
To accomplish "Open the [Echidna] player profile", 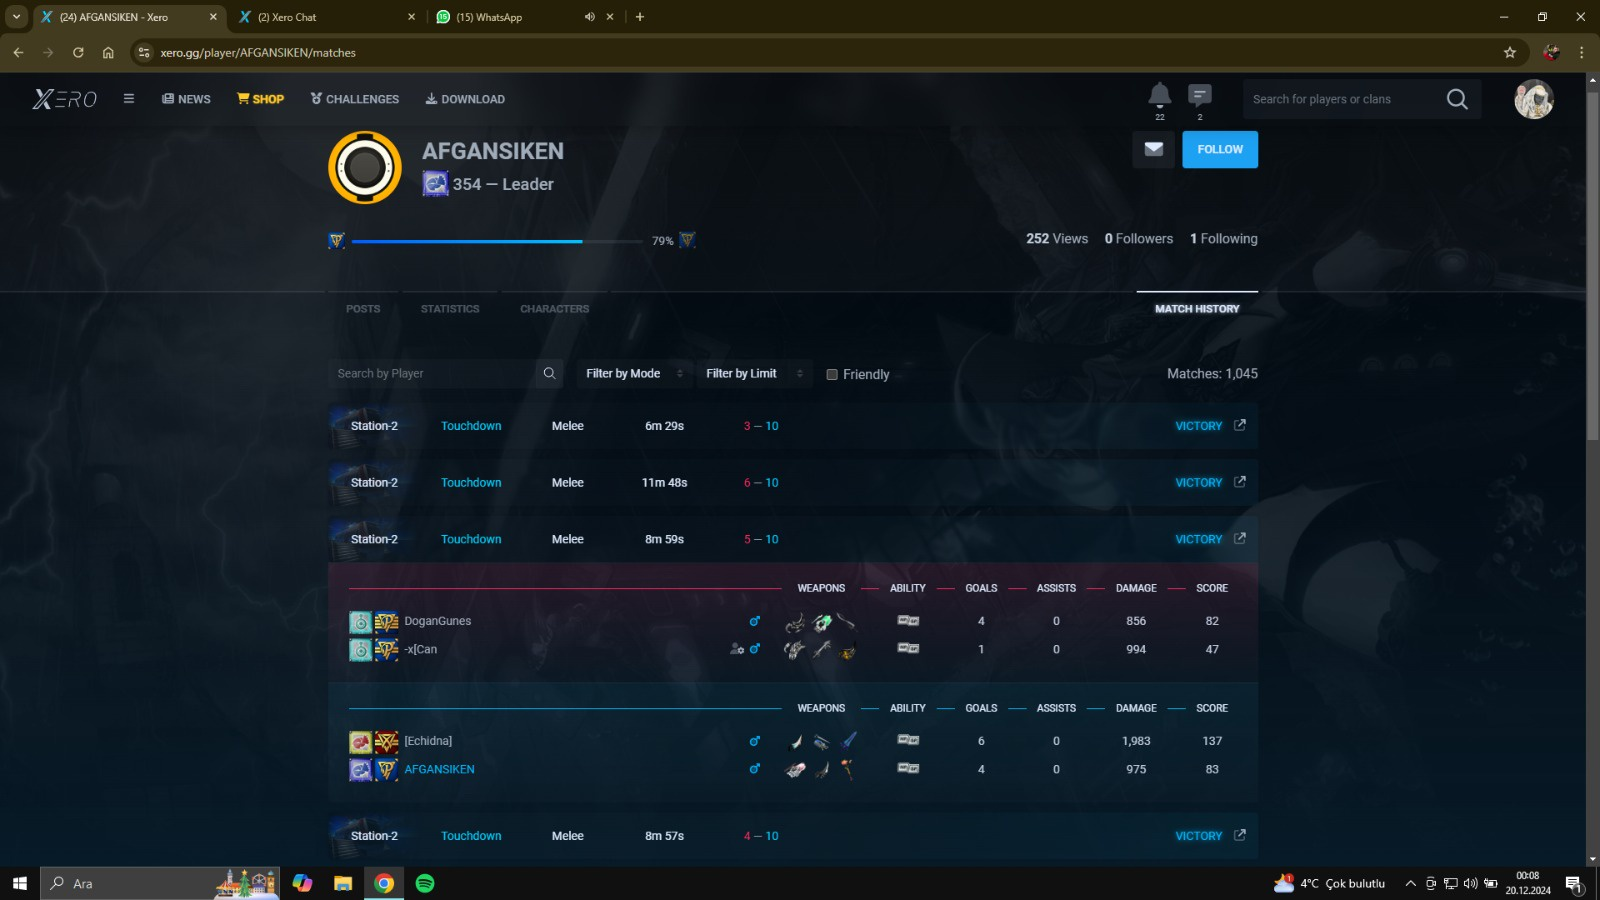I will coord(428,741).
